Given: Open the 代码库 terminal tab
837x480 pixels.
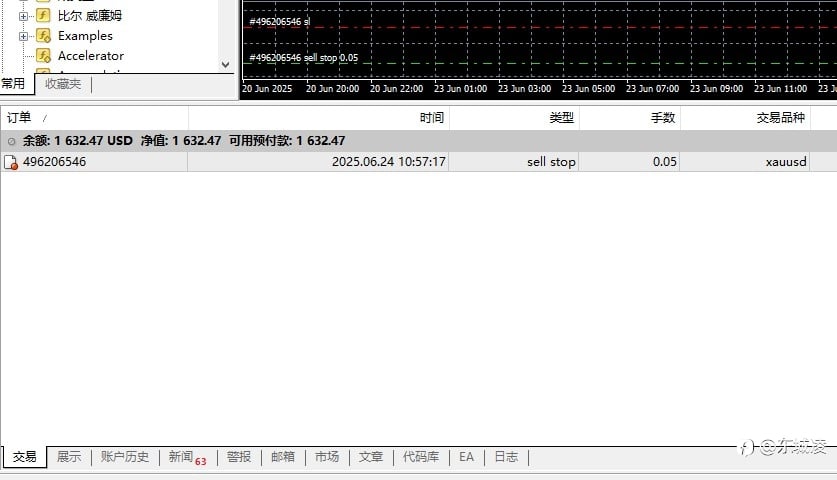Looking at the screenshot, I should (x=421, y=457).
